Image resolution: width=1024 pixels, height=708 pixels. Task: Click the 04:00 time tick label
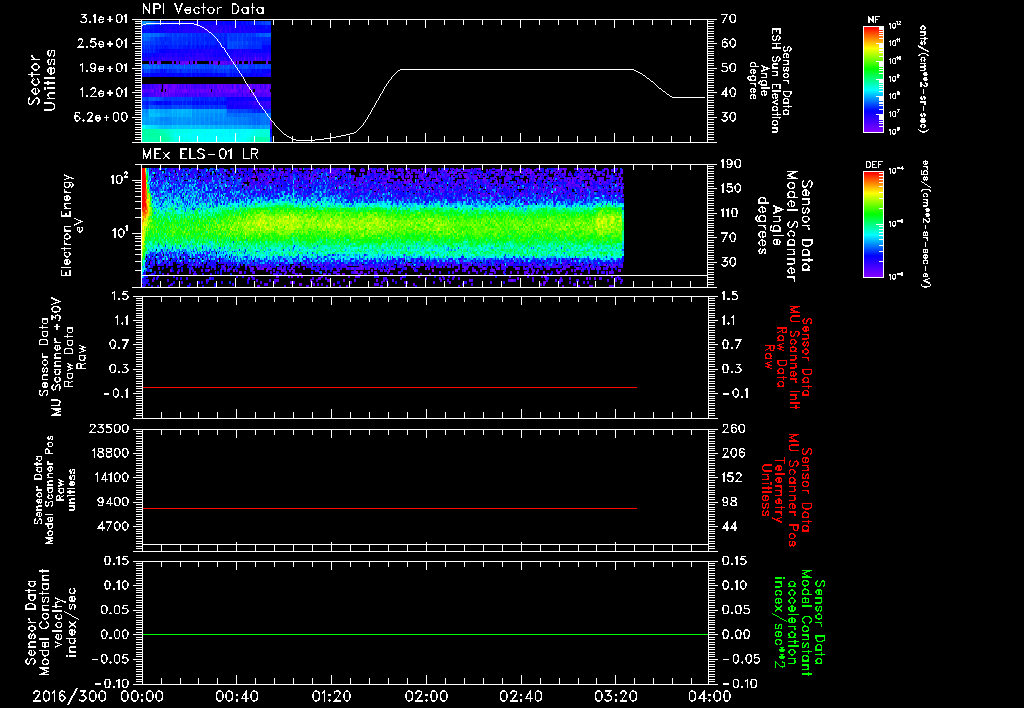tap(710, 696)
